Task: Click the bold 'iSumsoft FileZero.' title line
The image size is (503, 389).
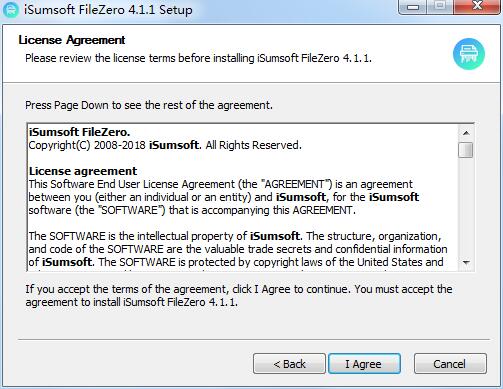Action: 79,132
